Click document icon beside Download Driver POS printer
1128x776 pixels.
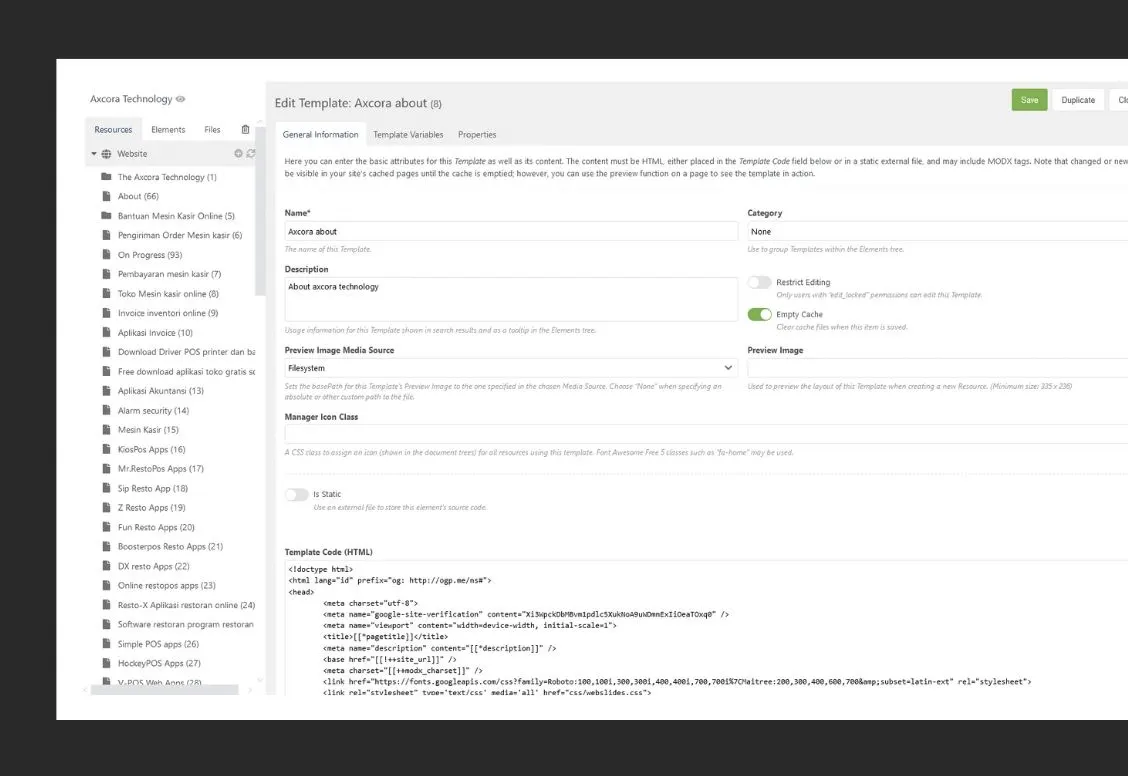click(x=106, y=351)
